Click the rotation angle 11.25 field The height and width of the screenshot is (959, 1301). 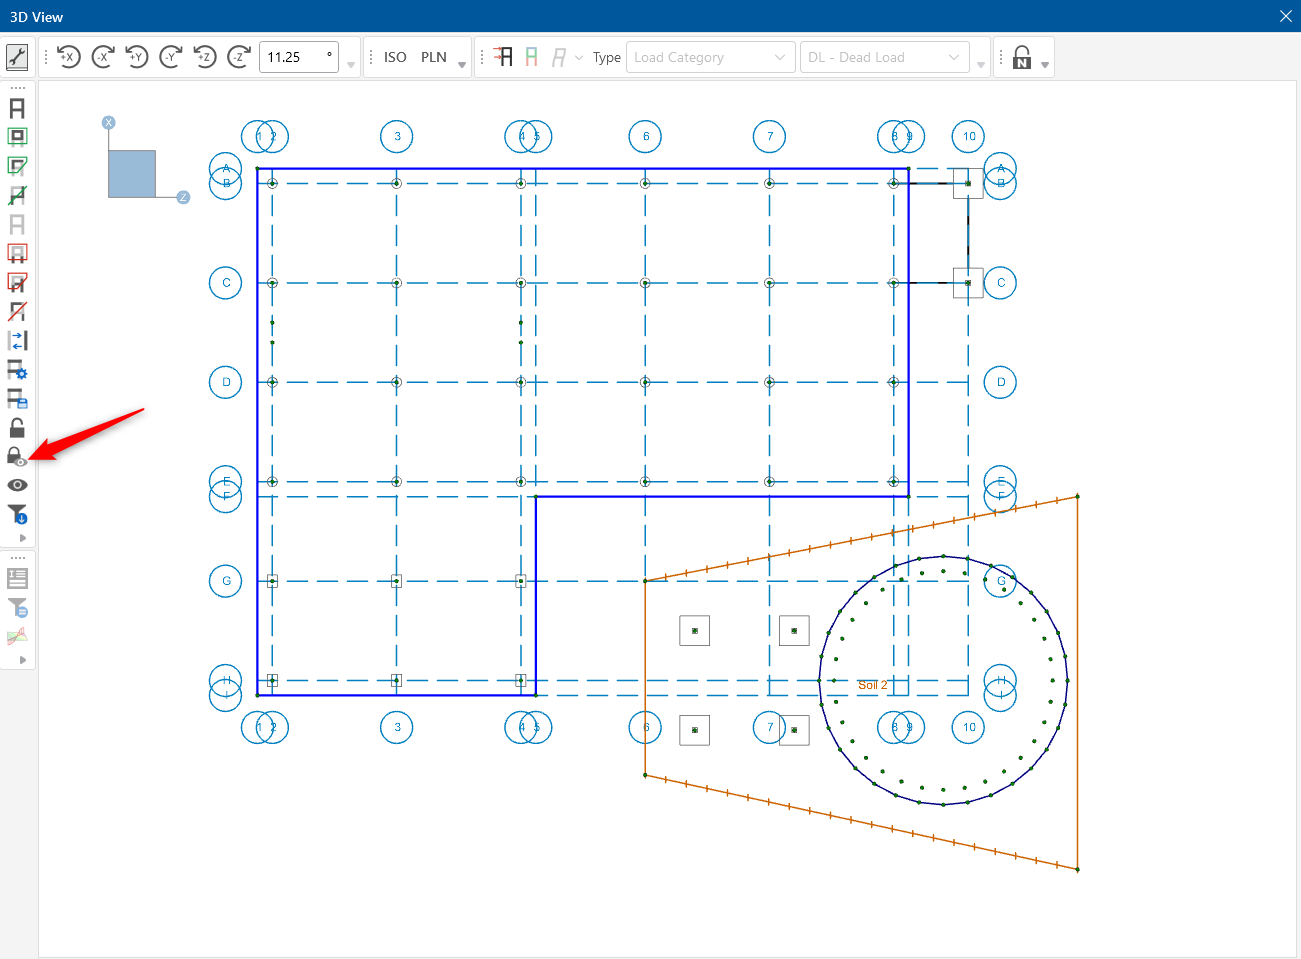click(297, 57)
